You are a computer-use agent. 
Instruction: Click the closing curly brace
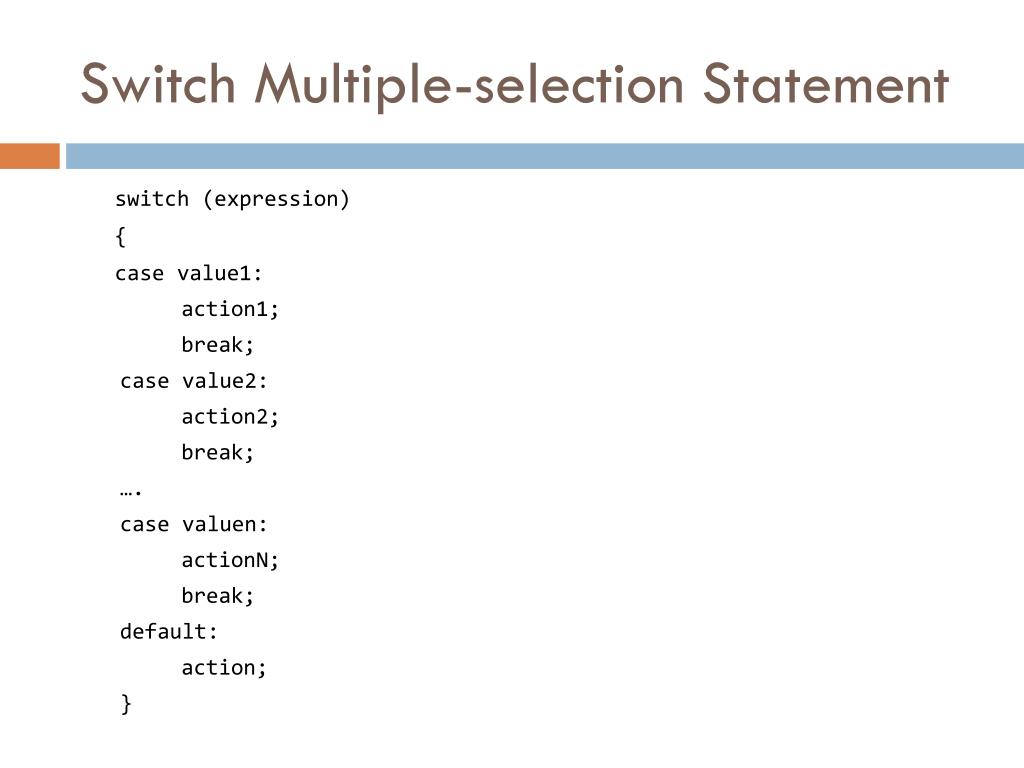tap(126, 704)
